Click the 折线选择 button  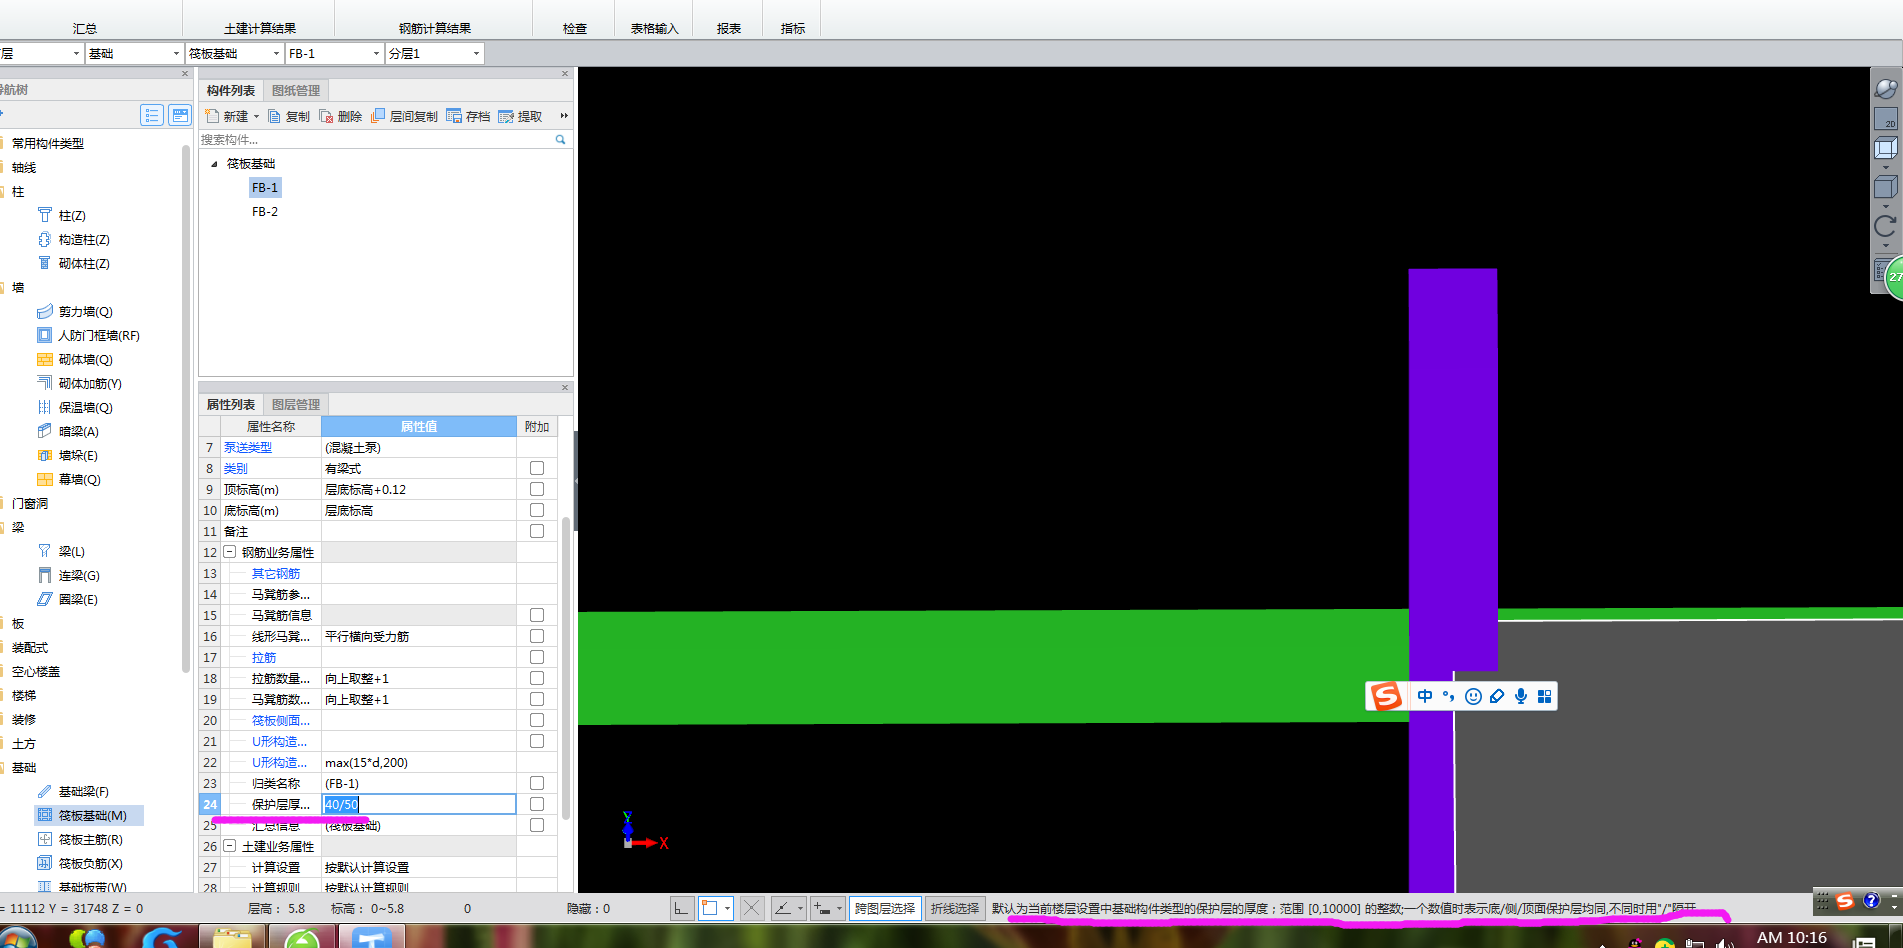(954, 908)
